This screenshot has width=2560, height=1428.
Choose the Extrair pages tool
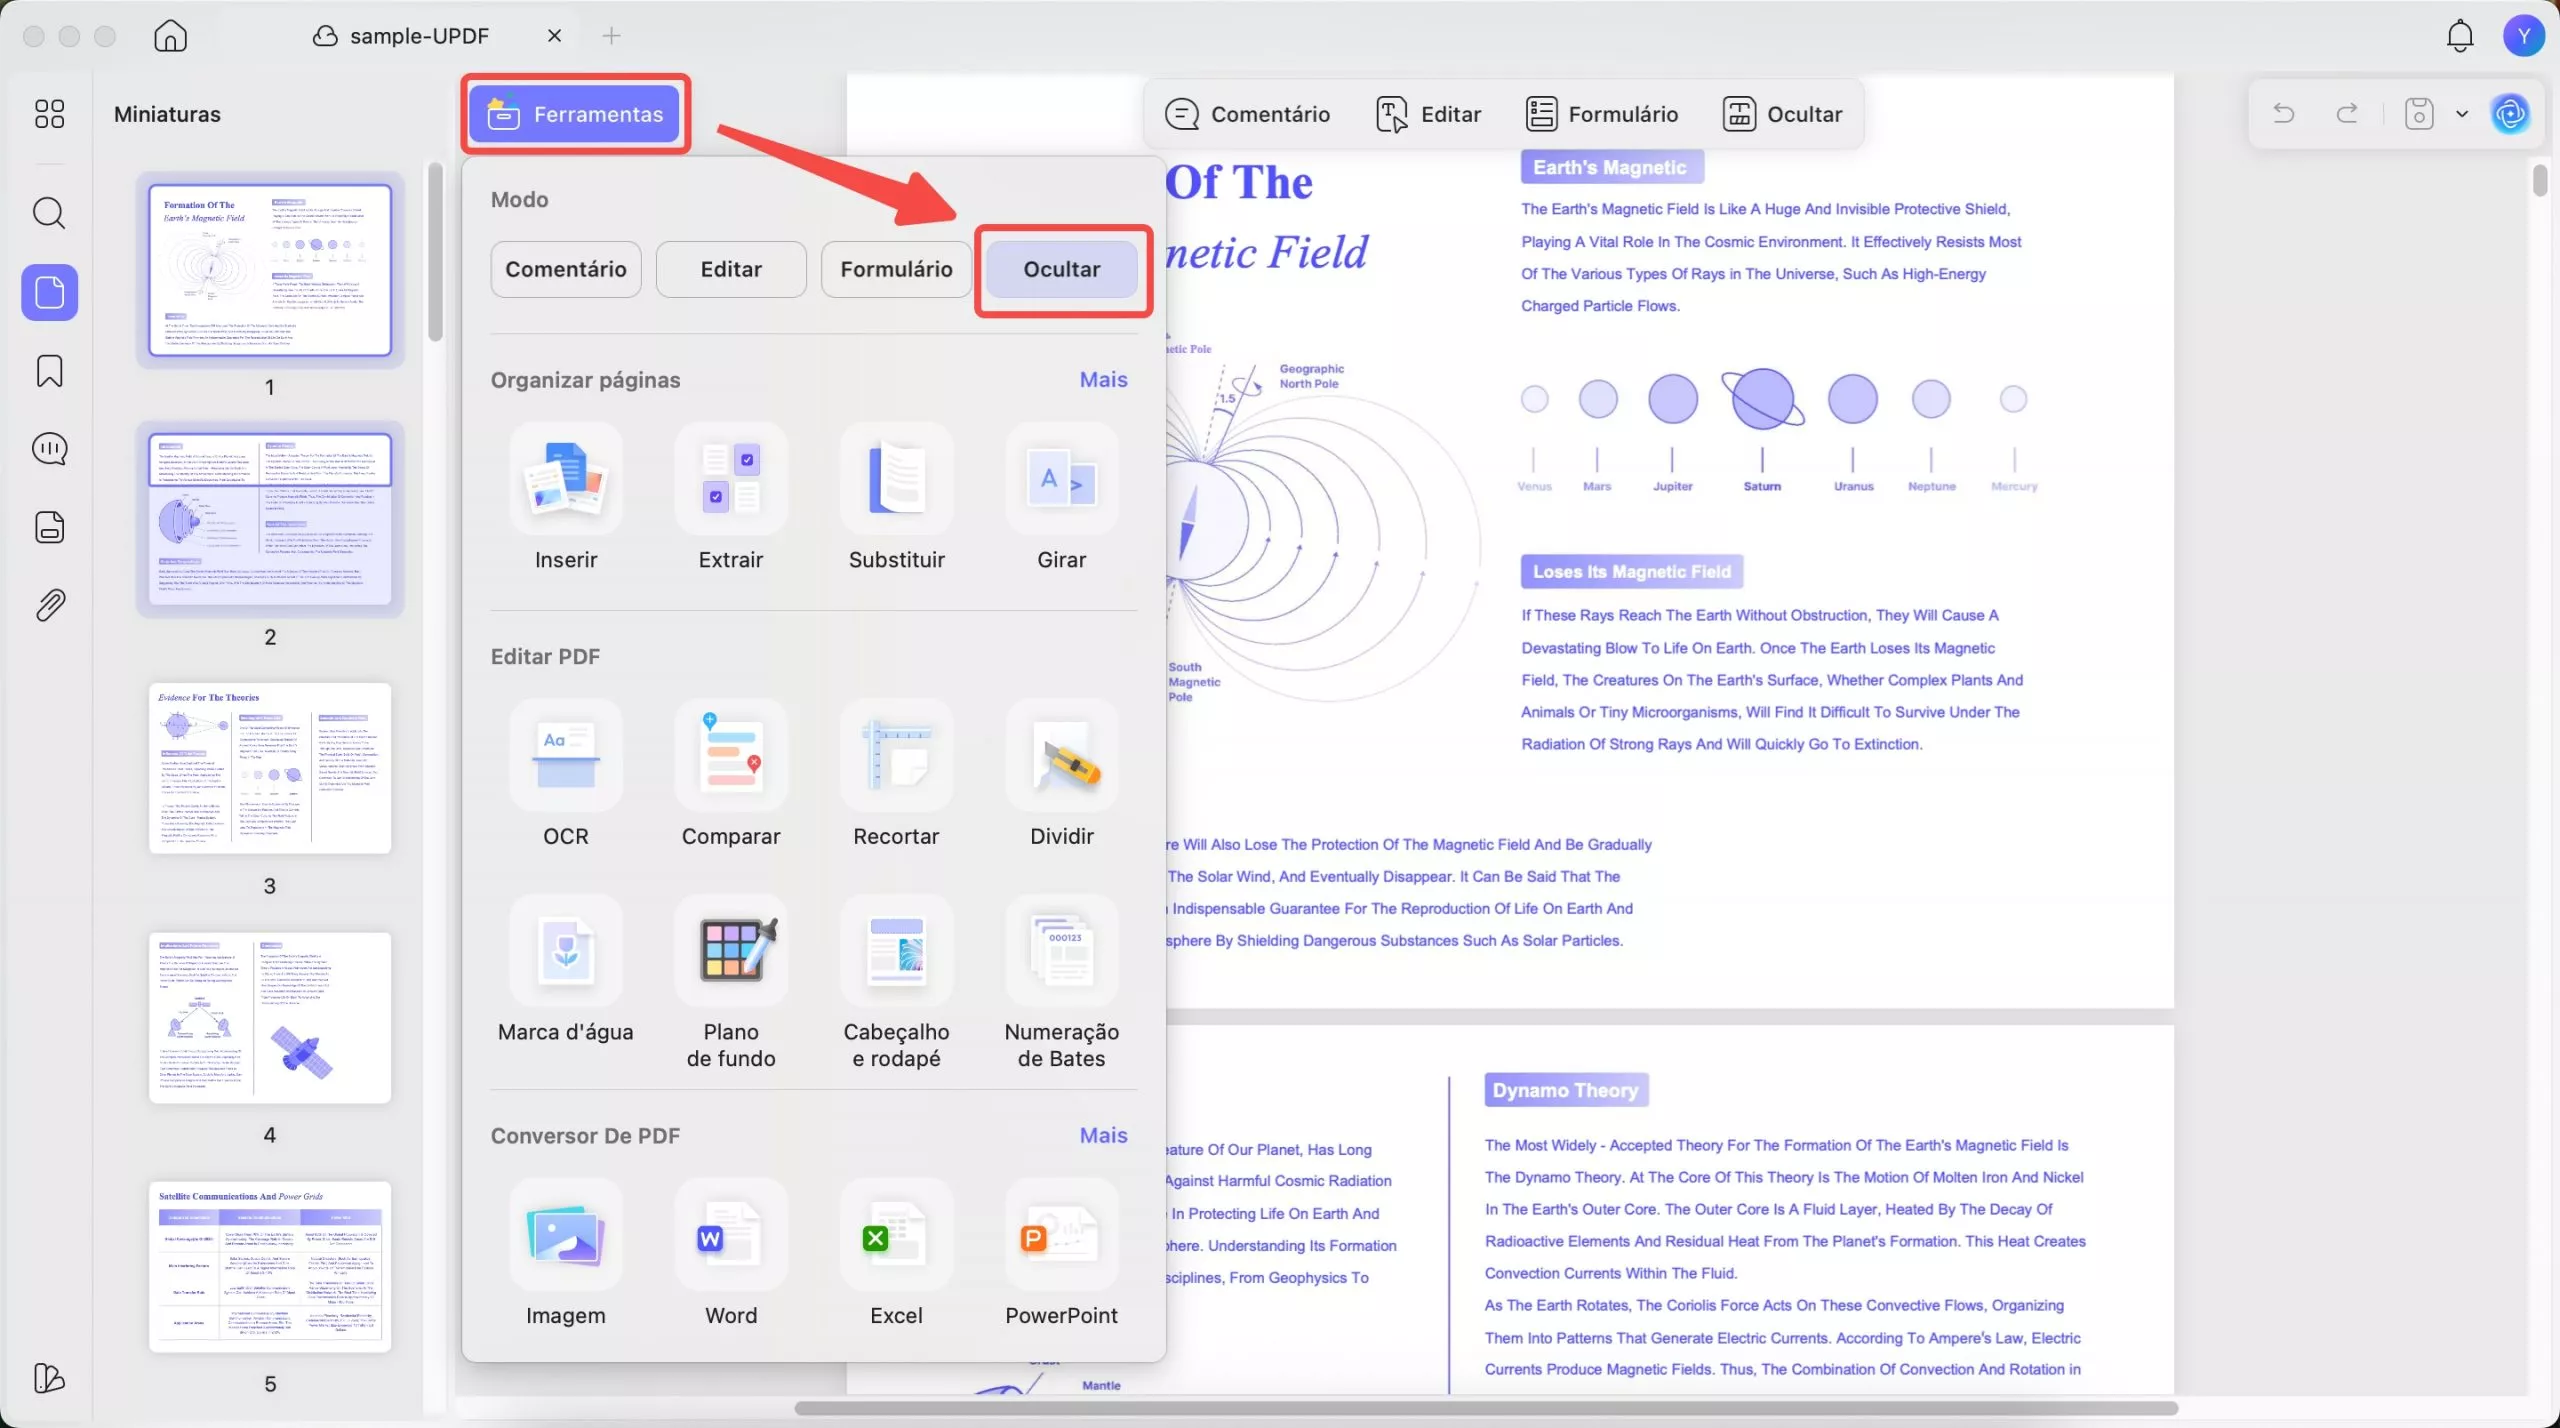point(731,498)
